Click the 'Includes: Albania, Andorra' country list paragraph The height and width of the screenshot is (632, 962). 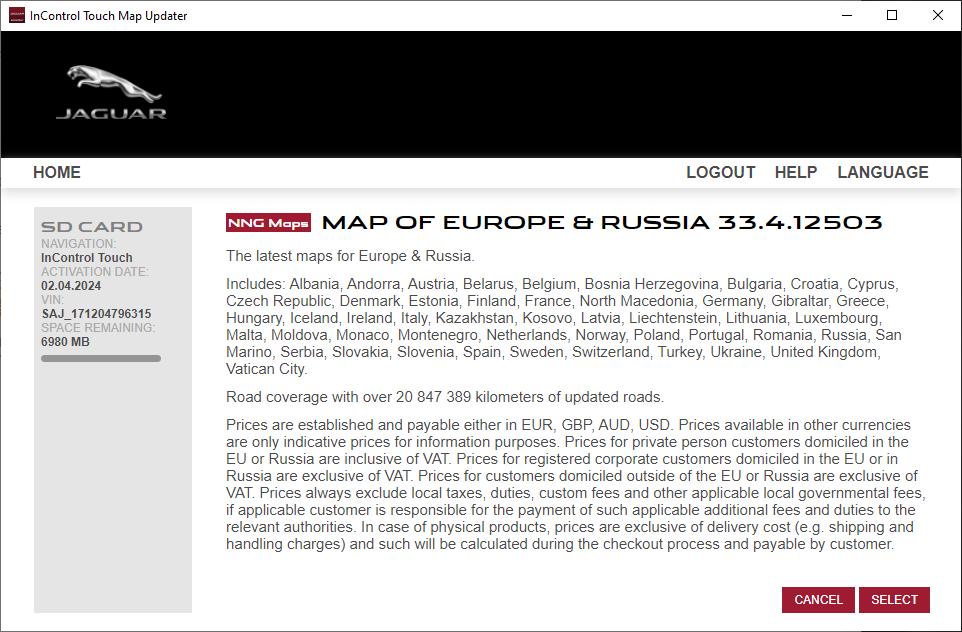pos(564,326)
